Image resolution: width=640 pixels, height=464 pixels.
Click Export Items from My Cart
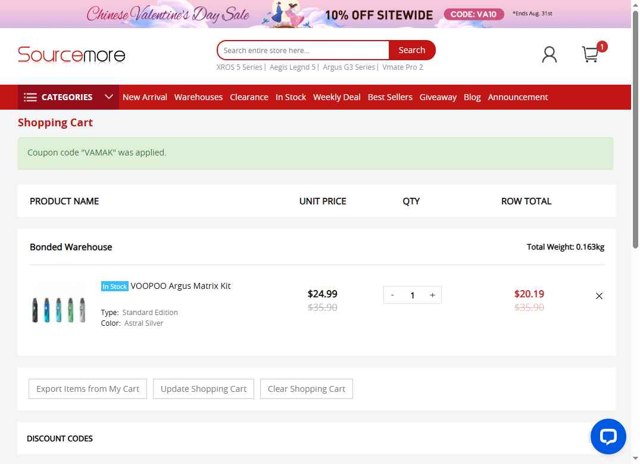[x=88, y=389]
